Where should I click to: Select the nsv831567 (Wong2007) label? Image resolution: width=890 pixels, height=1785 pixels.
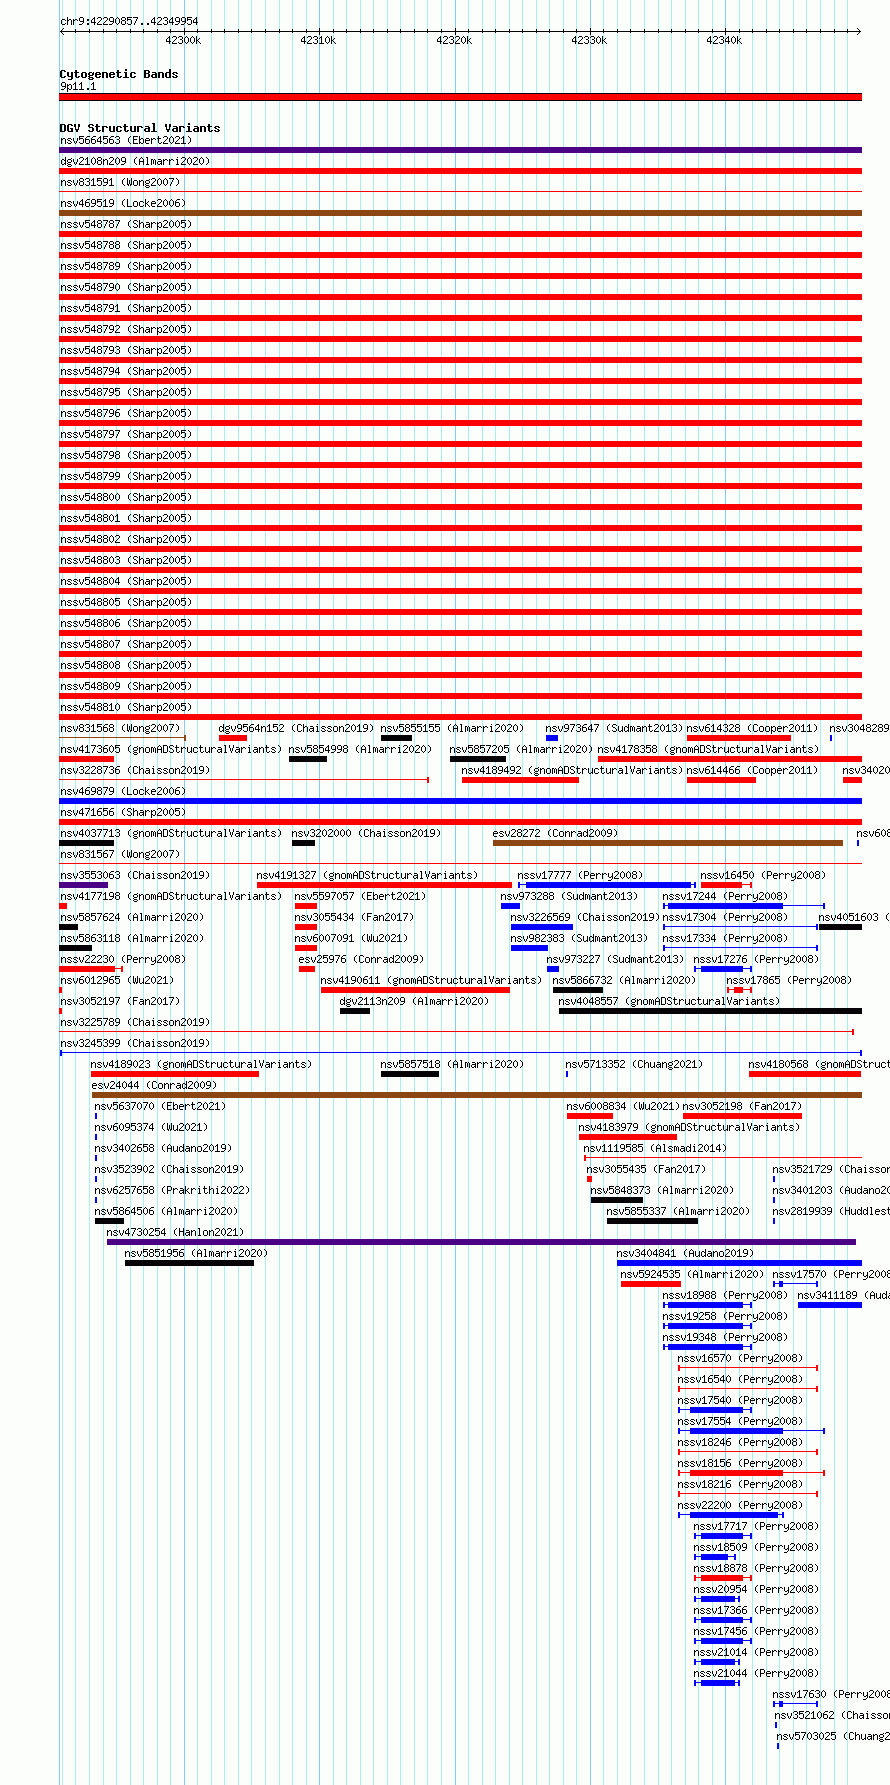[x=120, y=854]
